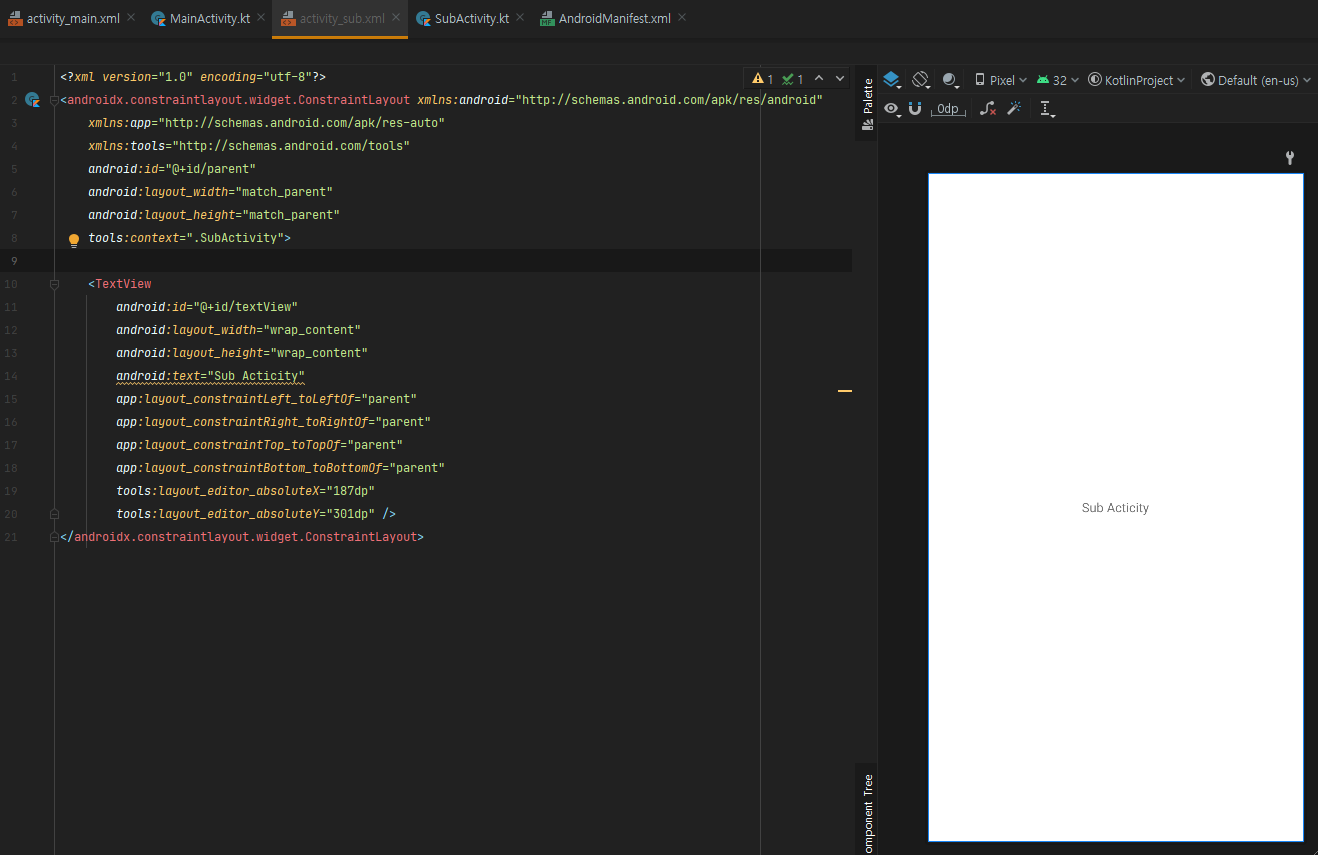The image size is (1318, 855).
Task: Close the MainActivity.kt tab
Action: point(261,18)
